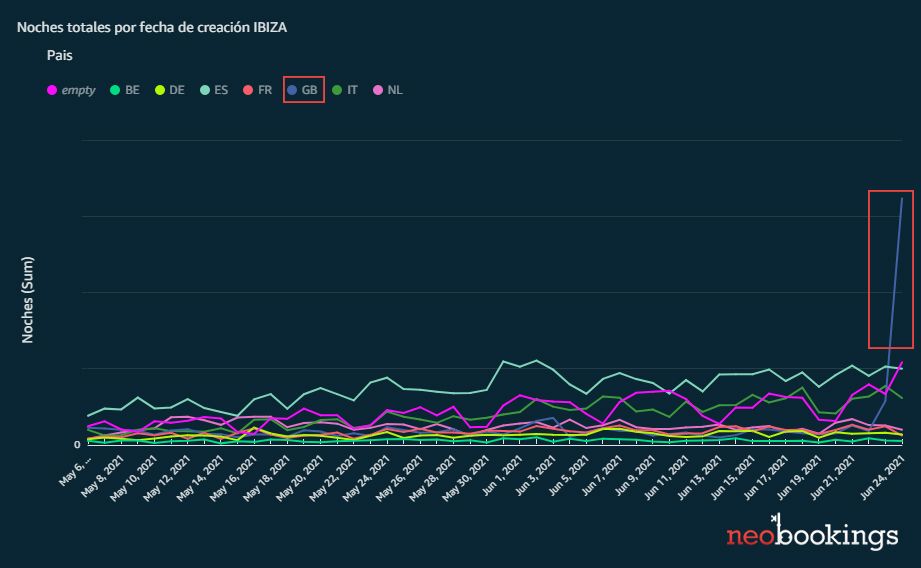Toggle the ES series legend label
This screenshot has width=921, height=568.
(220, 90)
